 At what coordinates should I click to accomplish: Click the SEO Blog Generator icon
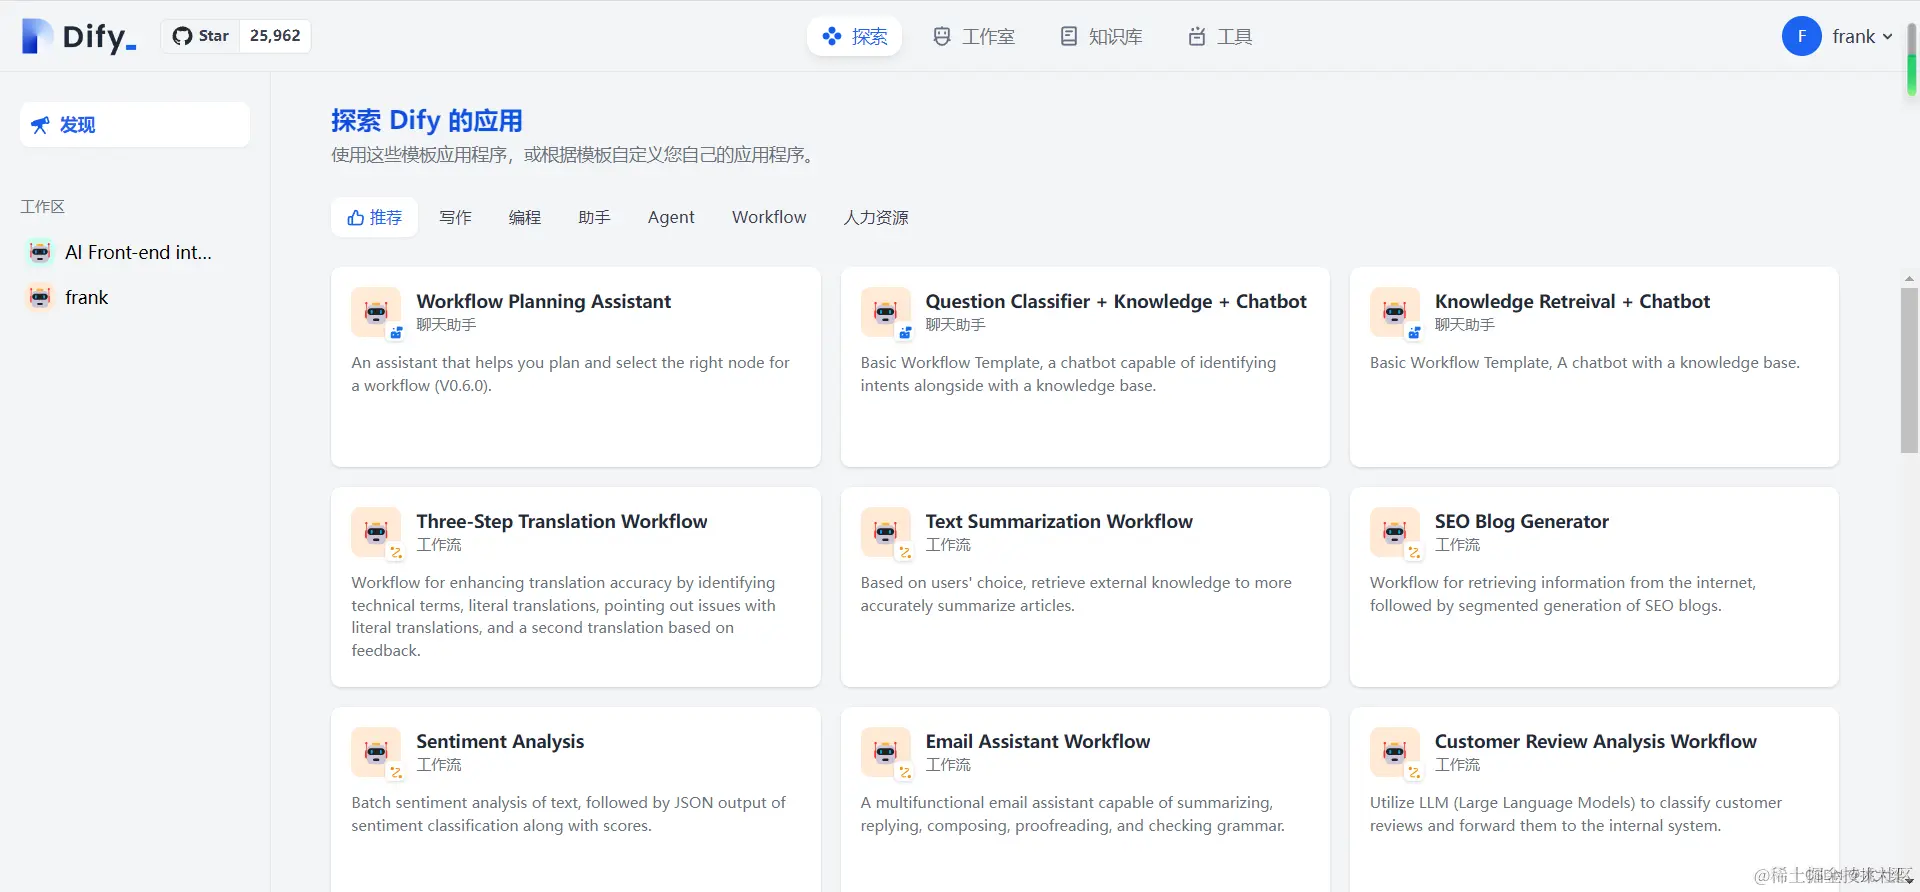(1395, 532)
